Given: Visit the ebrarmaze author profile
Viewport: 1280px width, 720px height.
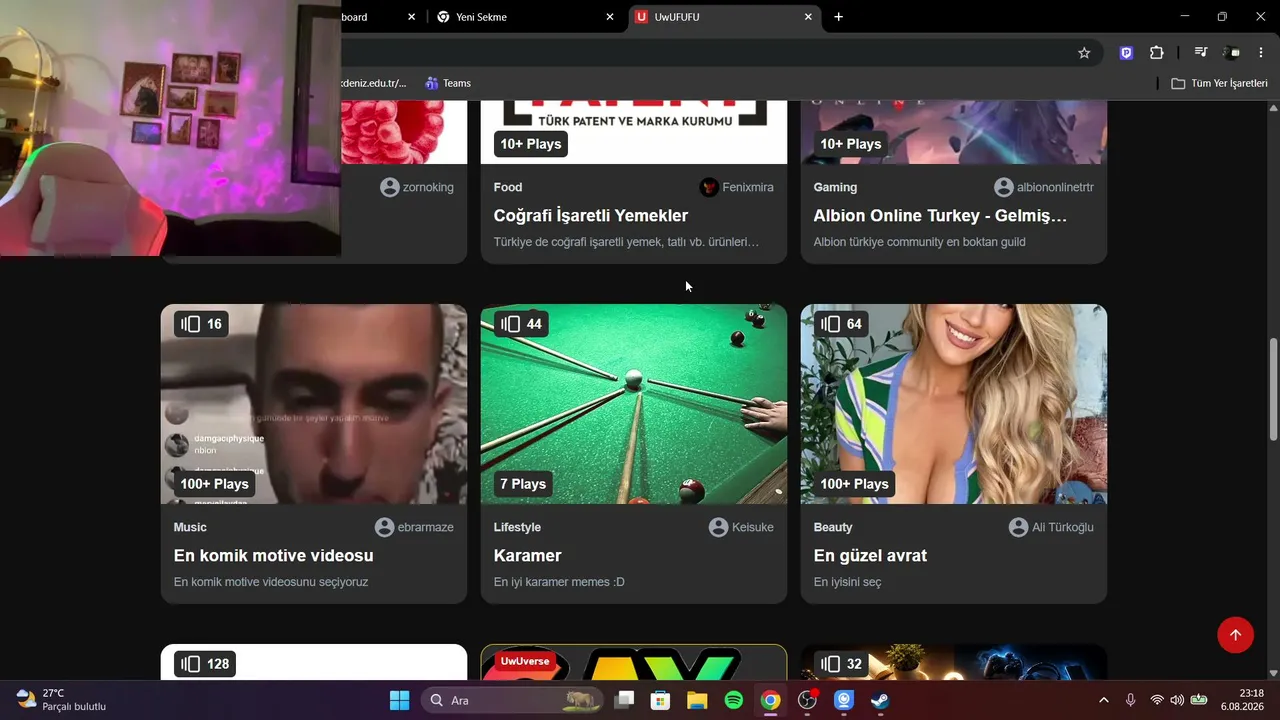Looking at the screenshot, I should [x=414, y=527].
